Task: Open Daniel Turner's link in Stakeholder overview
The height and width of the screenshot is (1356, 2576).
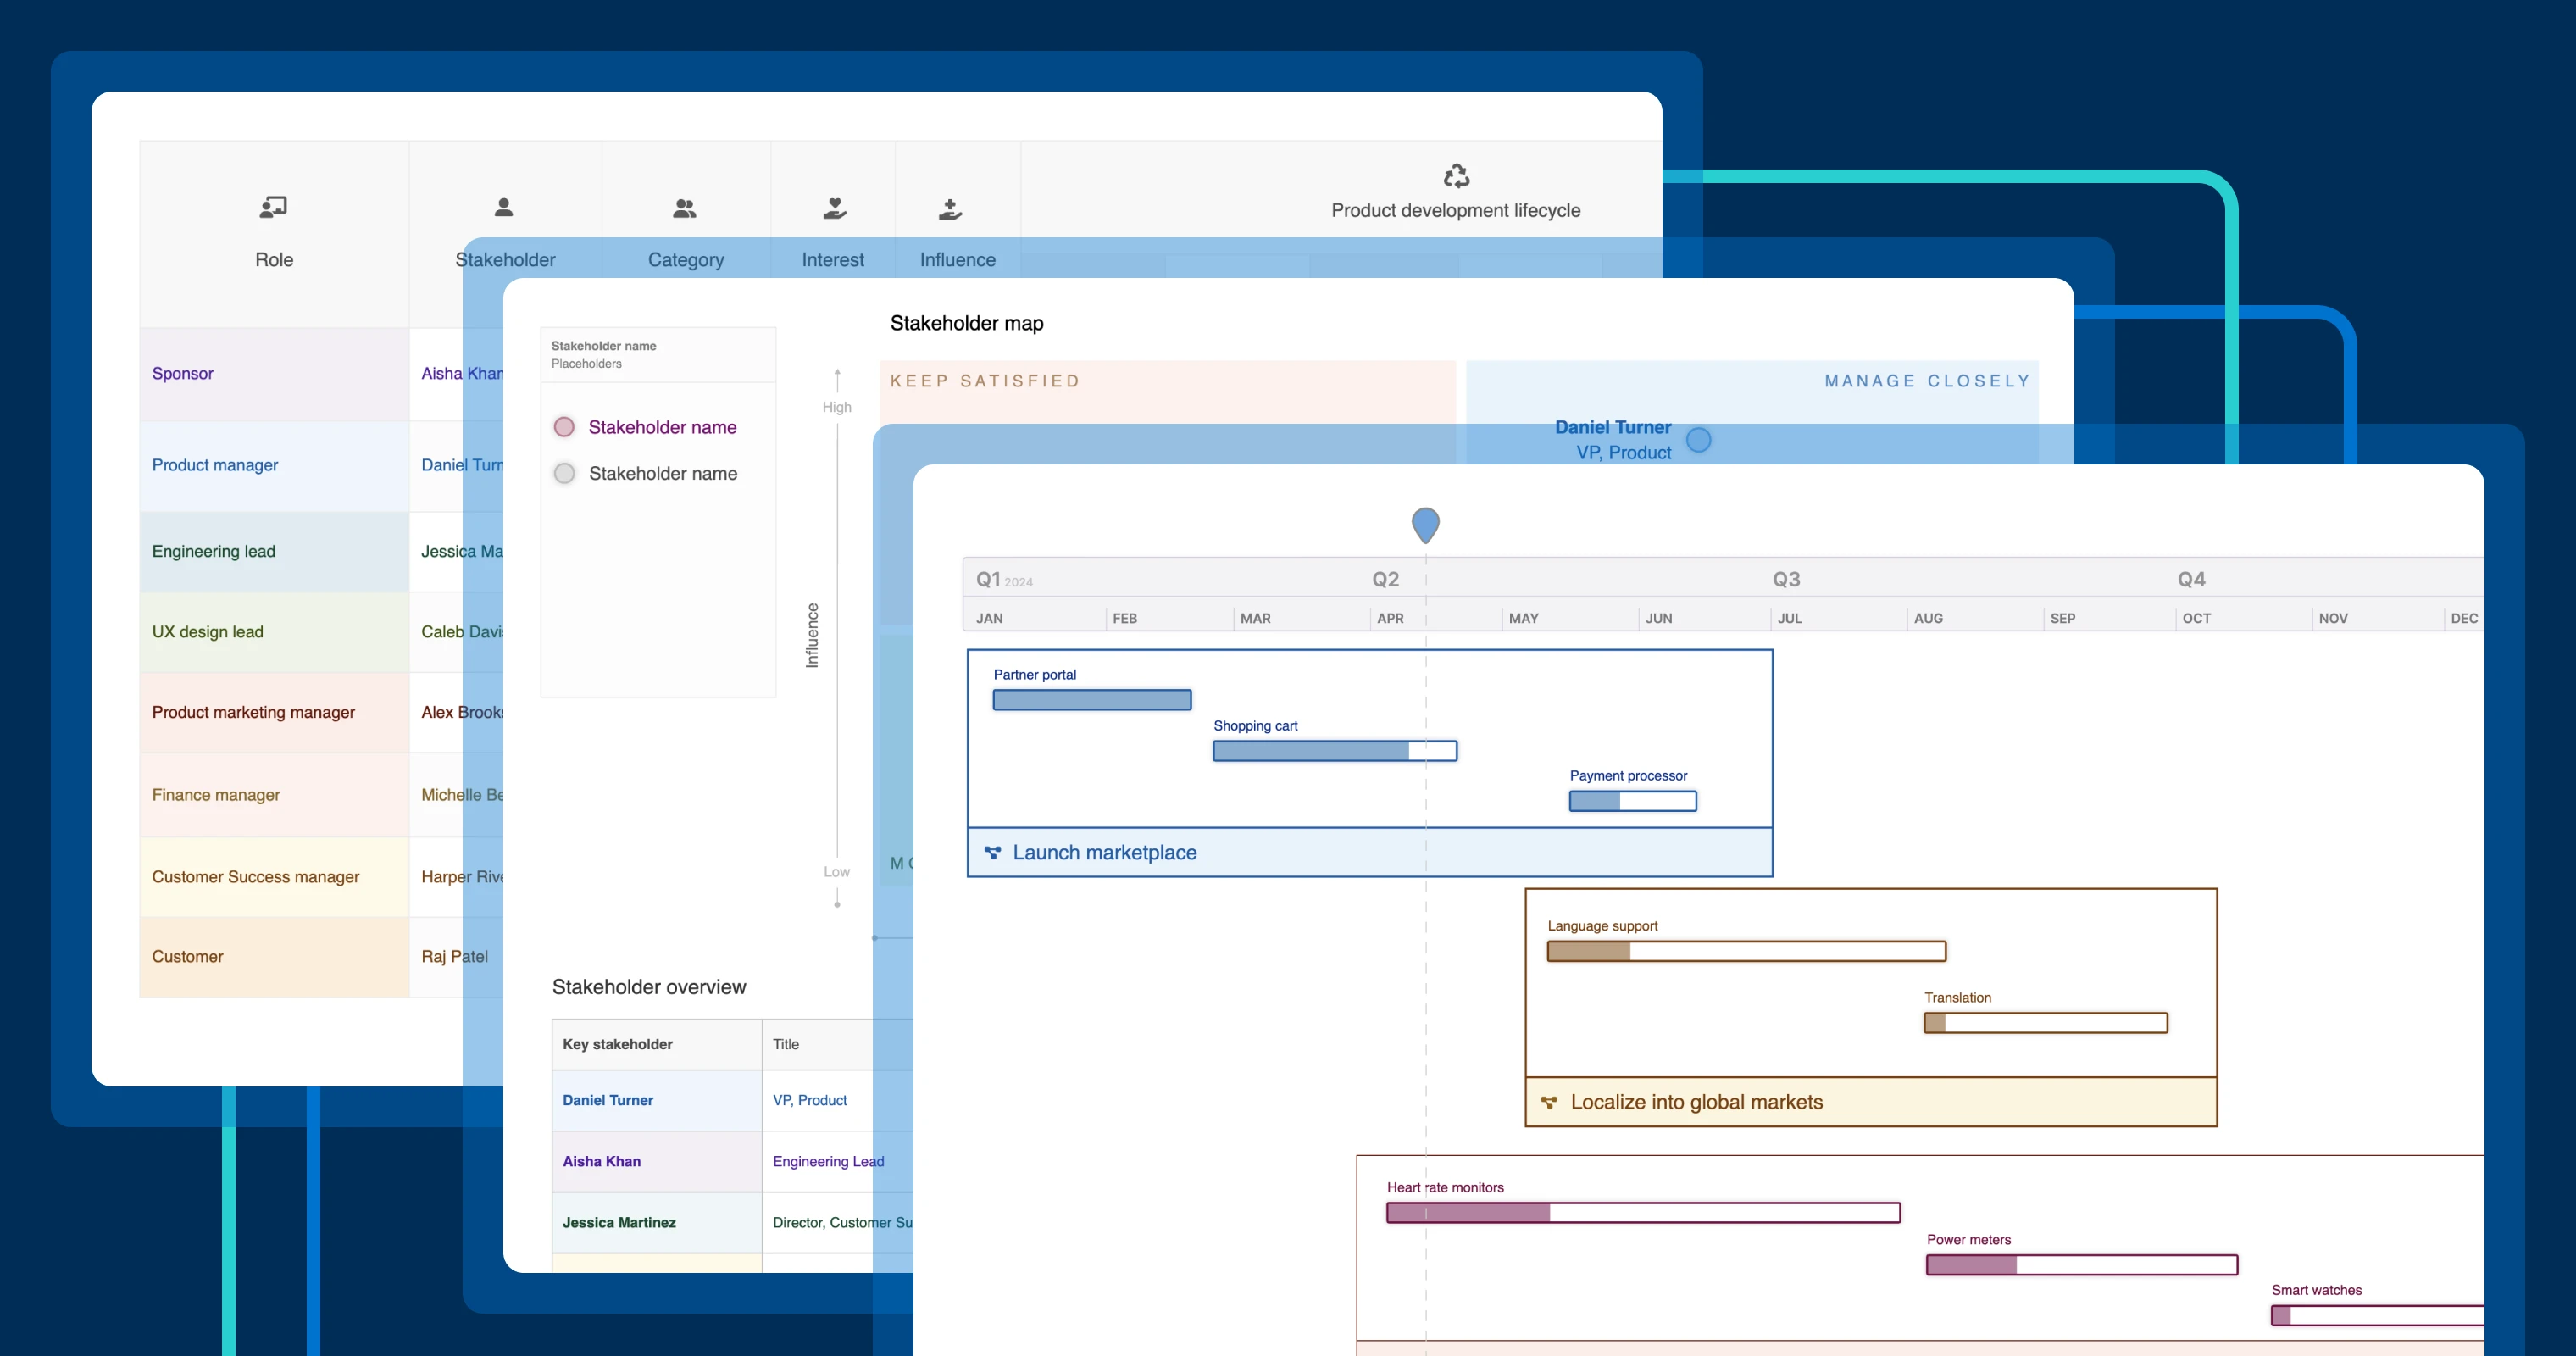Action: (x=607, y=1100)
